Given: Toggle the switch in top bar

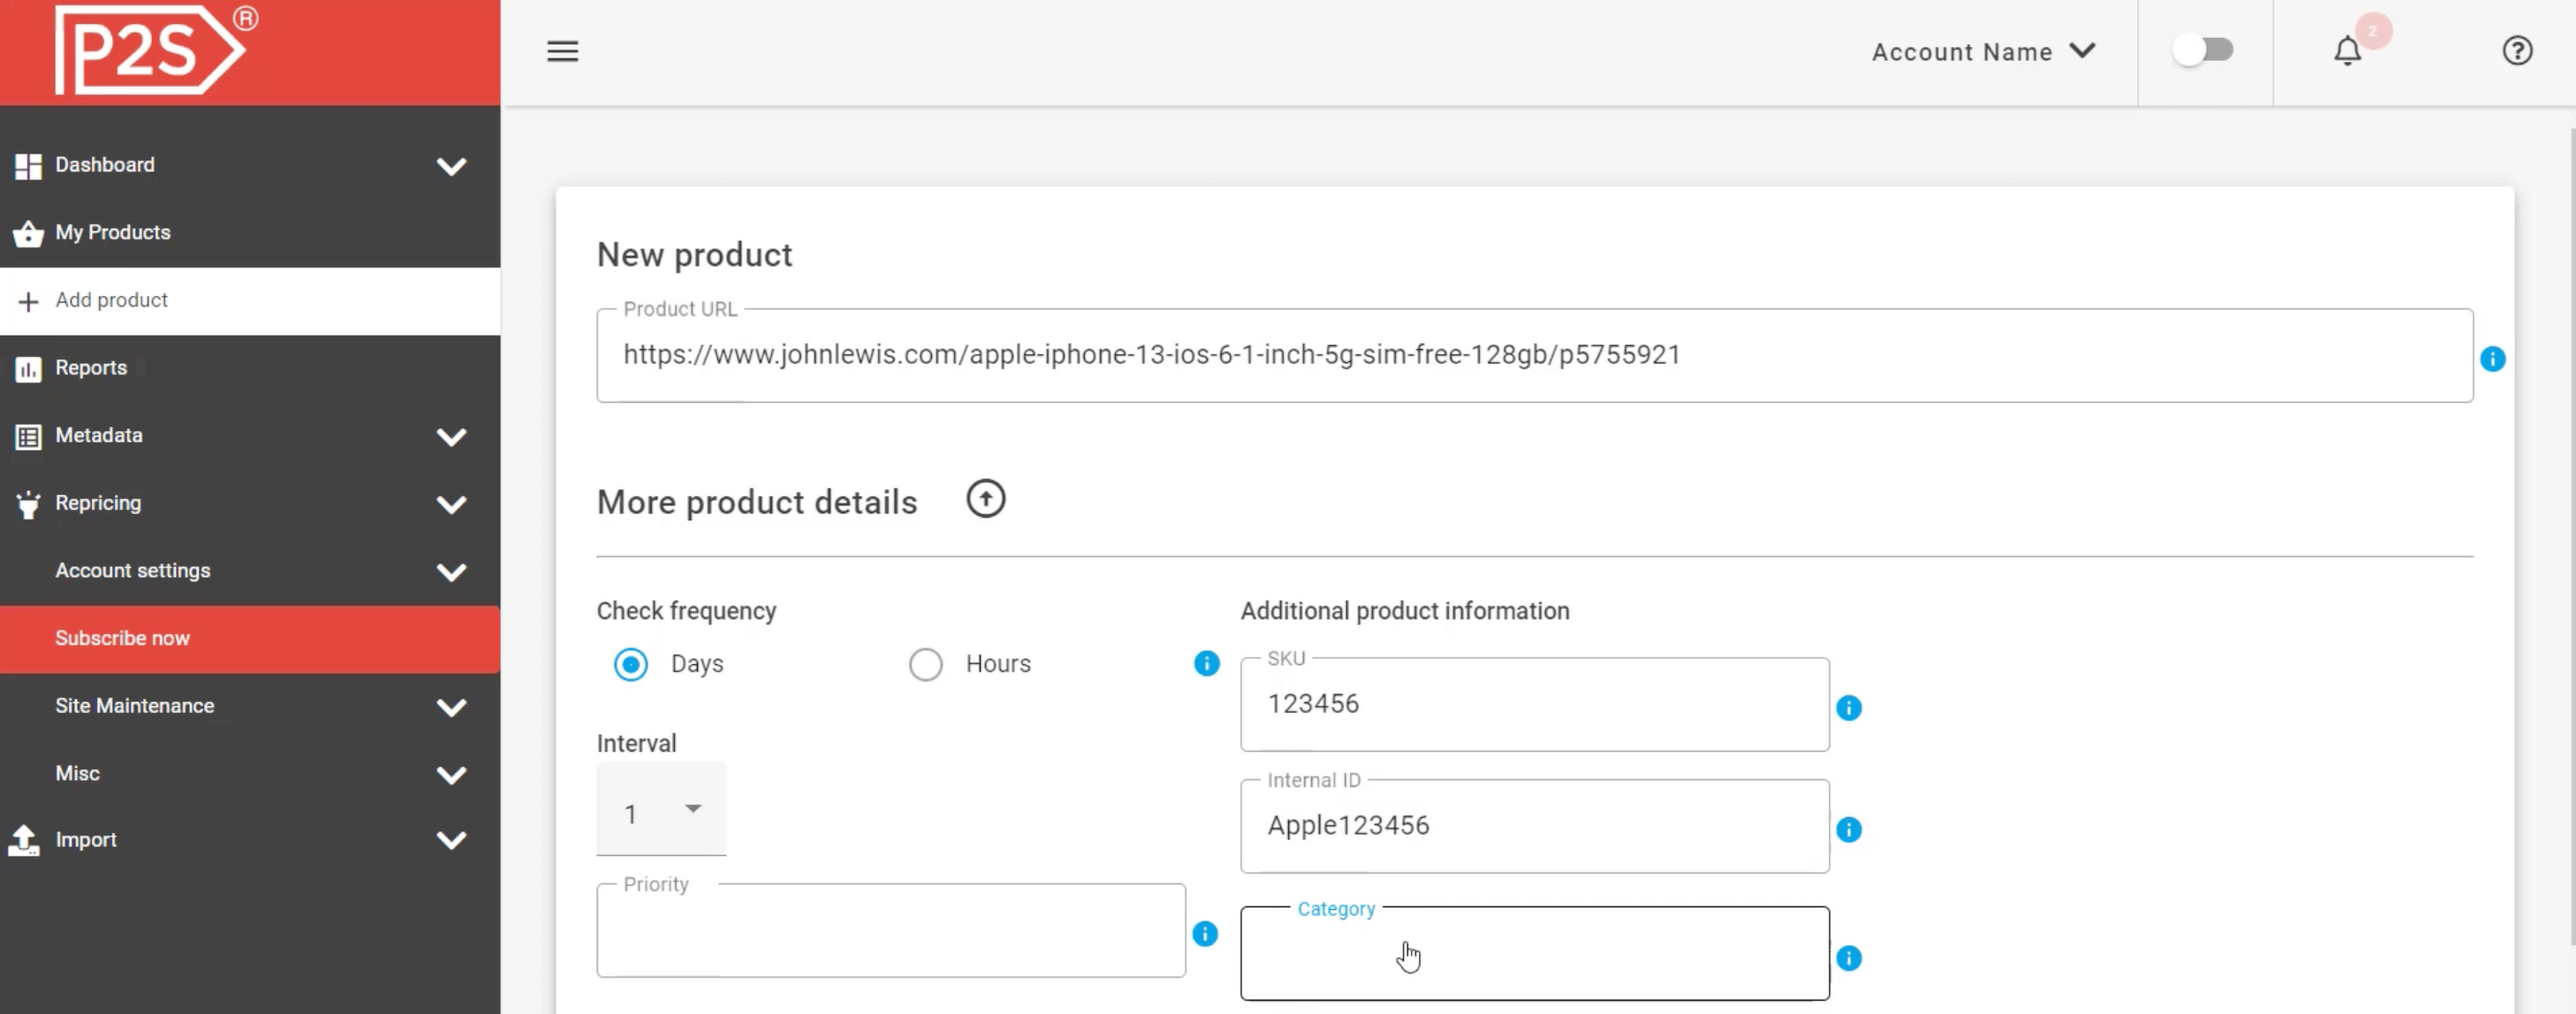Looking at the screenshot, I should click(x=2203, y=50).
